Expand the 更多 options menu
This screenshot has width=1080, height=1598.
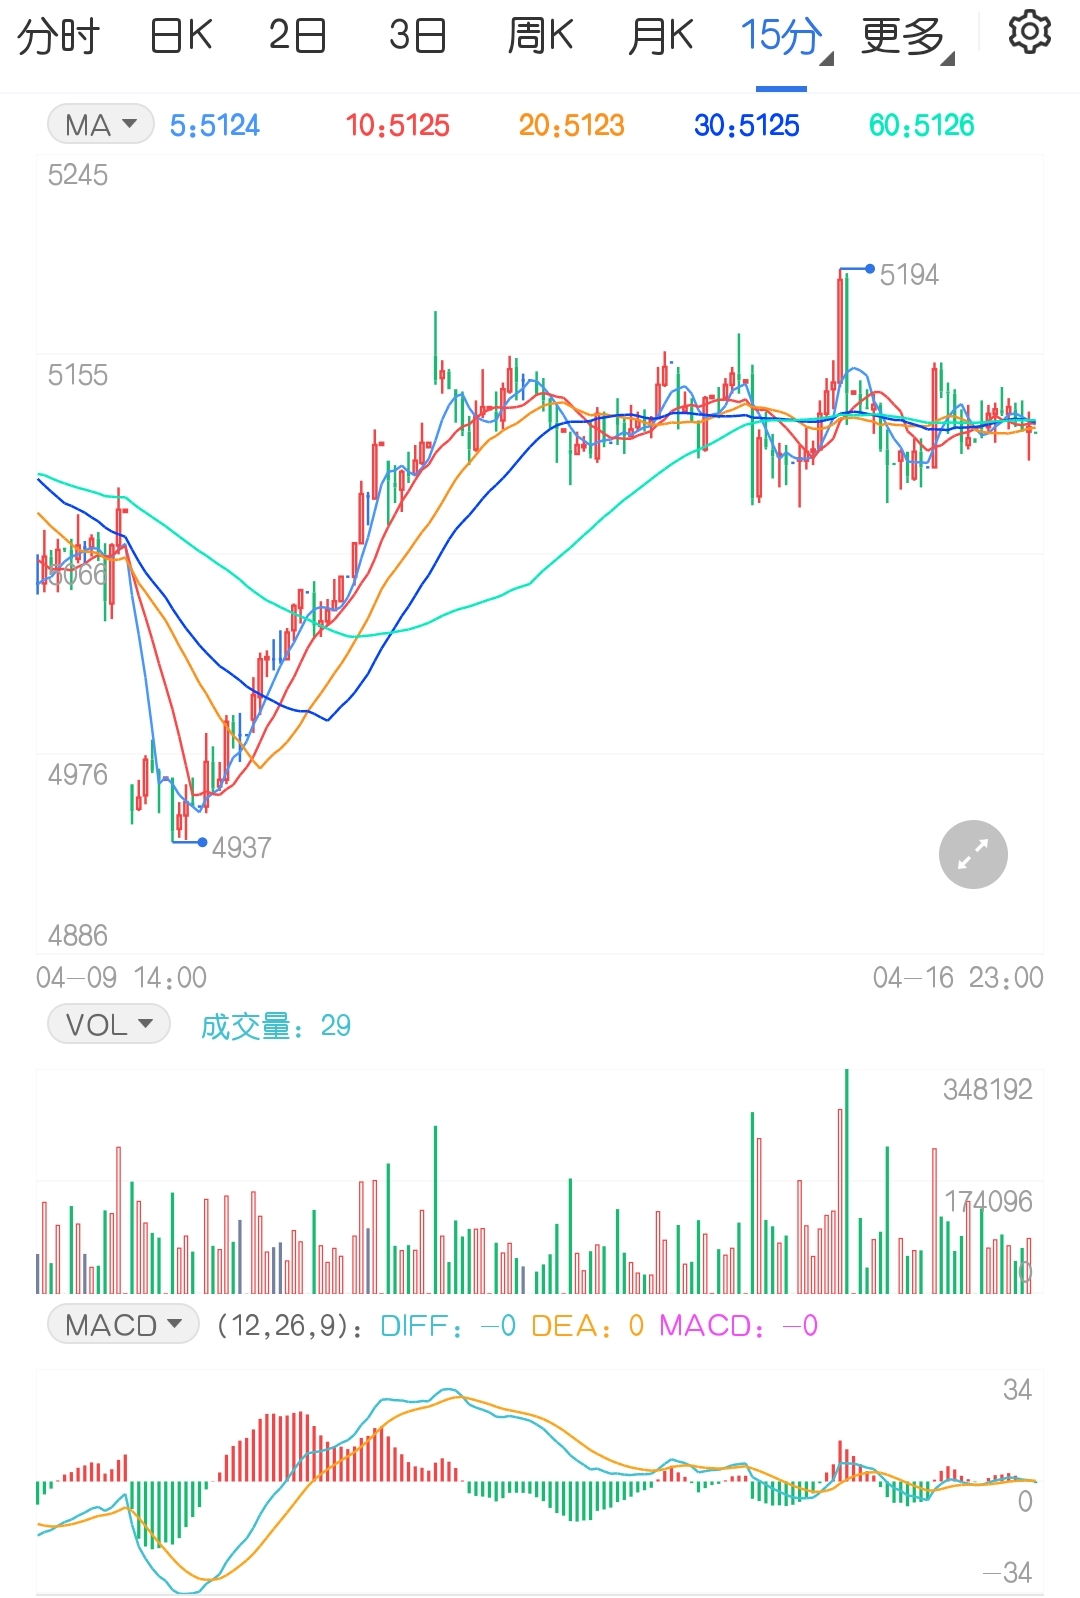point(905,37)
